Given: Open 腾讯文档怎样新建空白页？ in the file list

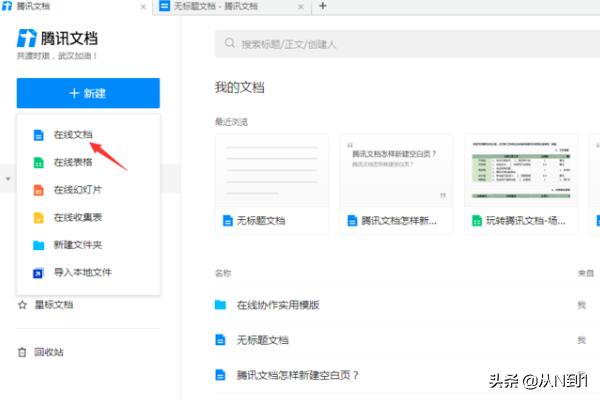Looking at the screenshot, I should pos(407,375).
